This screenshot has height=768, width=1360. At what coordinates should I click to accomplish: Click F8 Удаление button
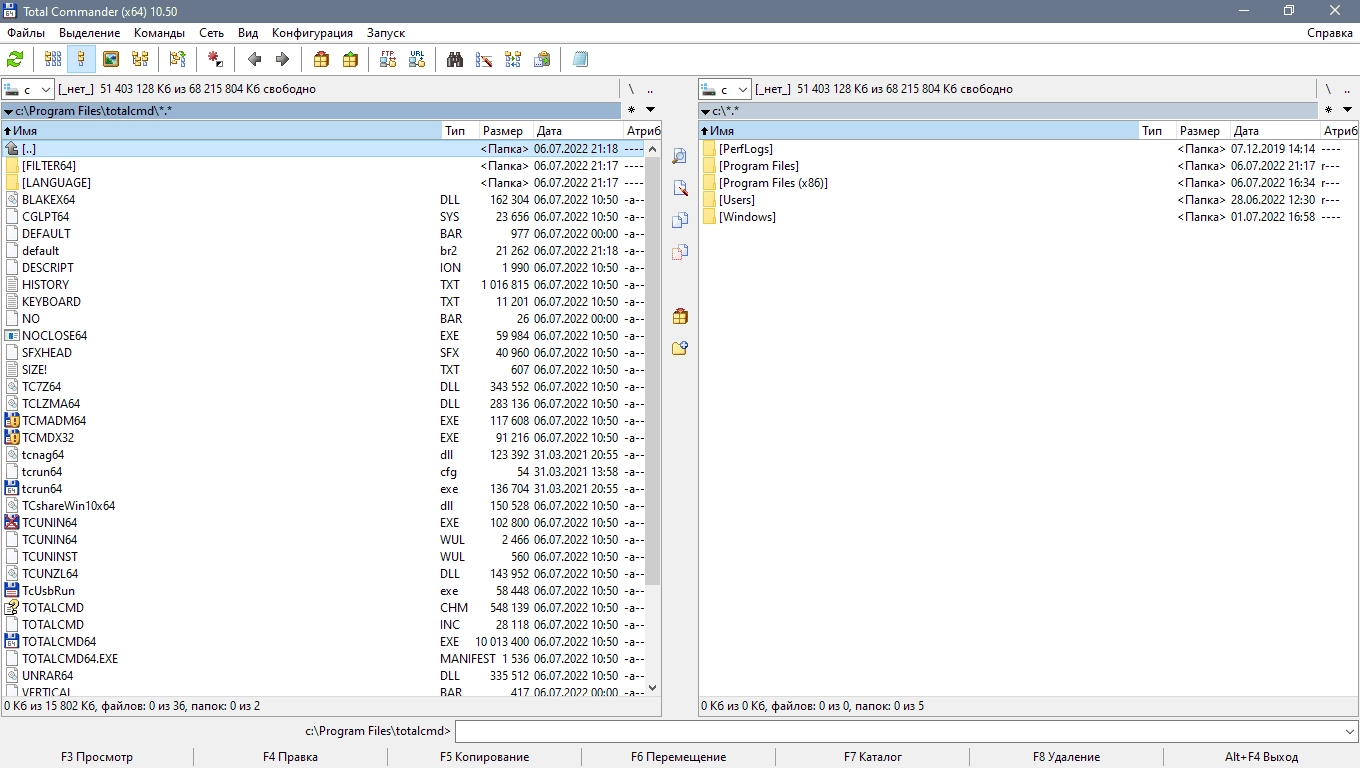pos(1067,757)
